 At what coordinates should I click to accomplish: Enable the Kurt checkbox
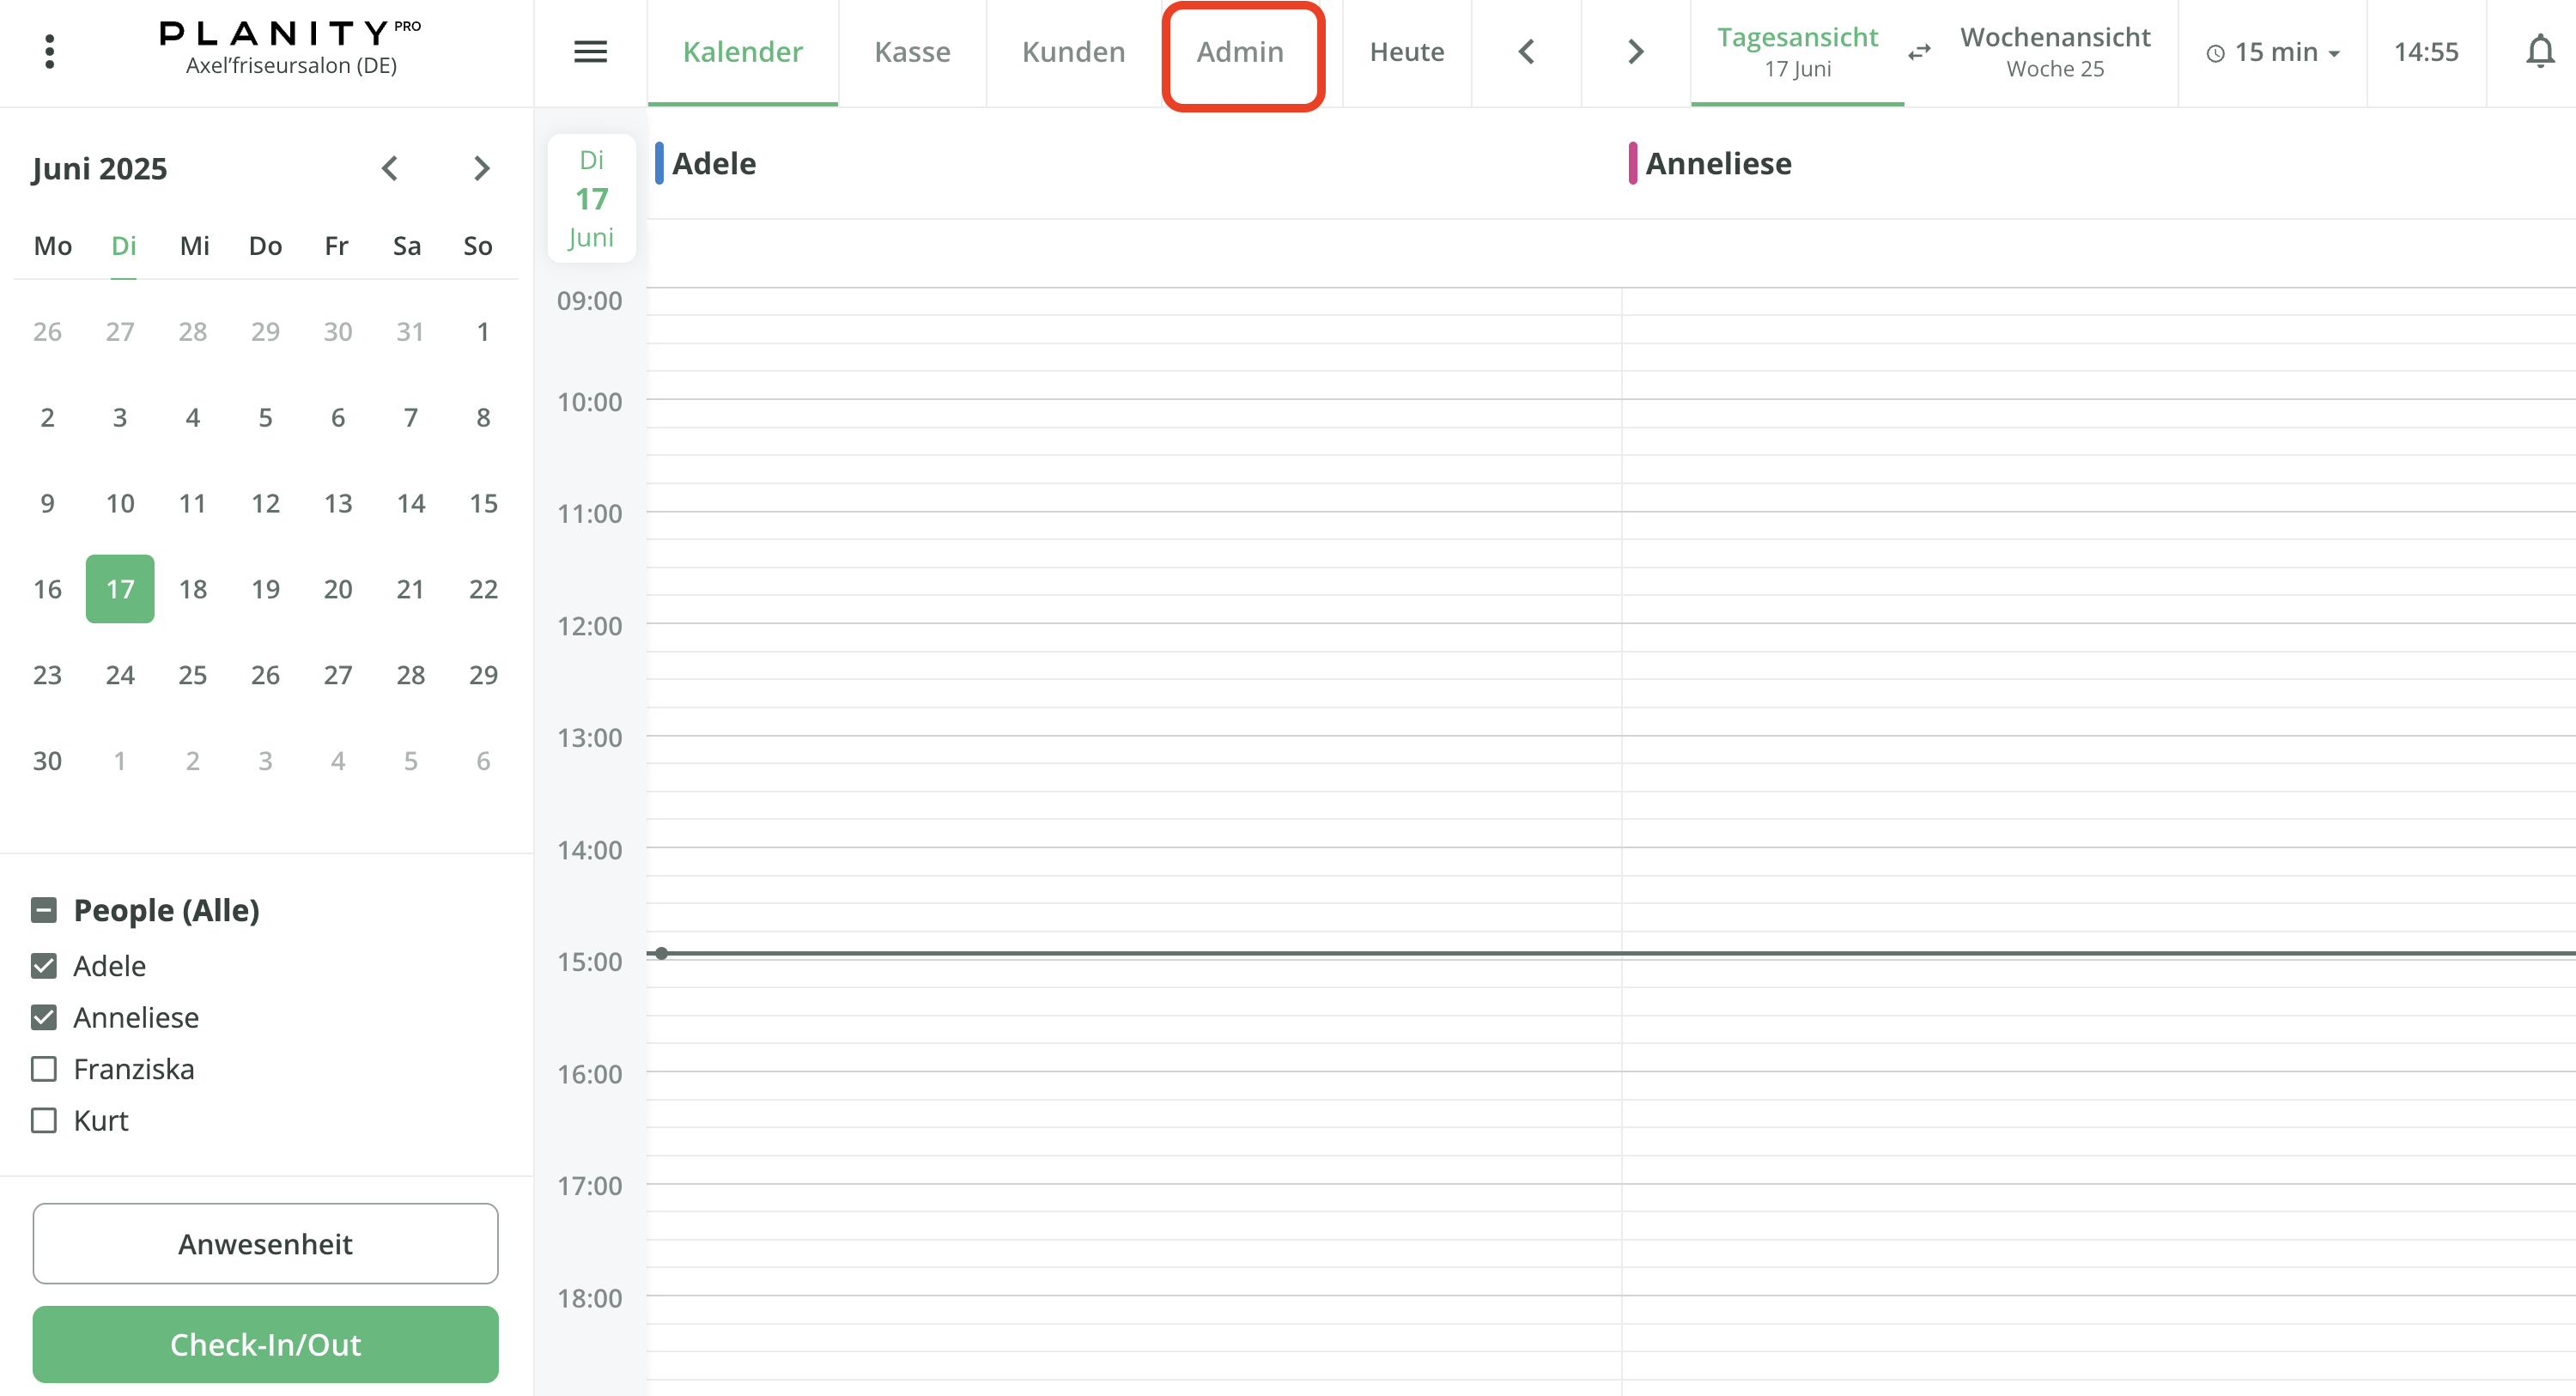[44, 1120]
